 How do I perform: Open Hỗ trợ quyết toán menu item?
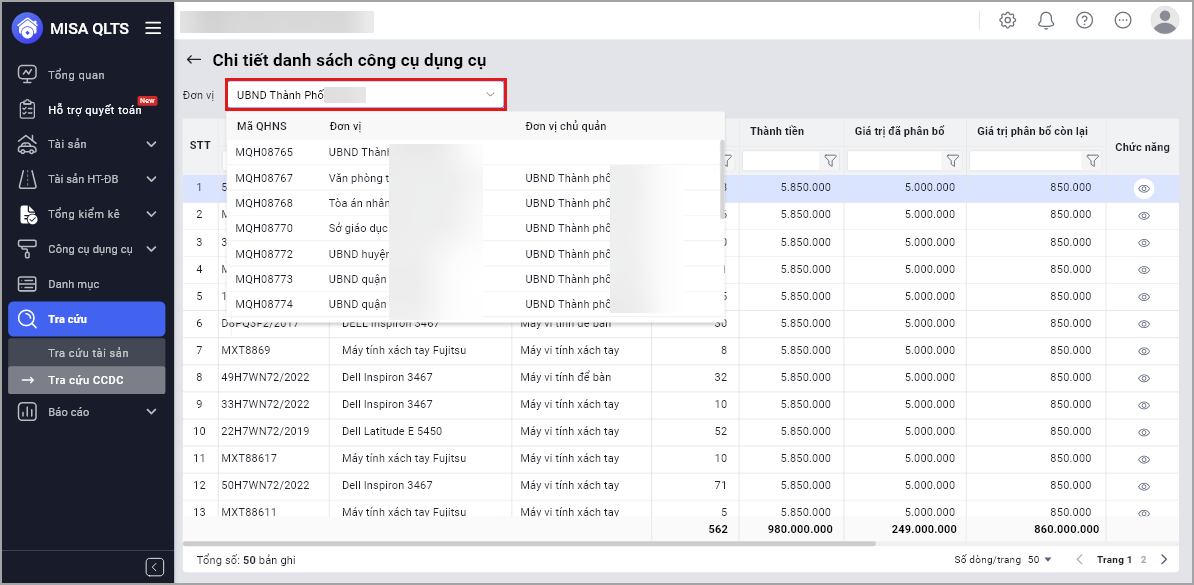click(x=87, y=109)
